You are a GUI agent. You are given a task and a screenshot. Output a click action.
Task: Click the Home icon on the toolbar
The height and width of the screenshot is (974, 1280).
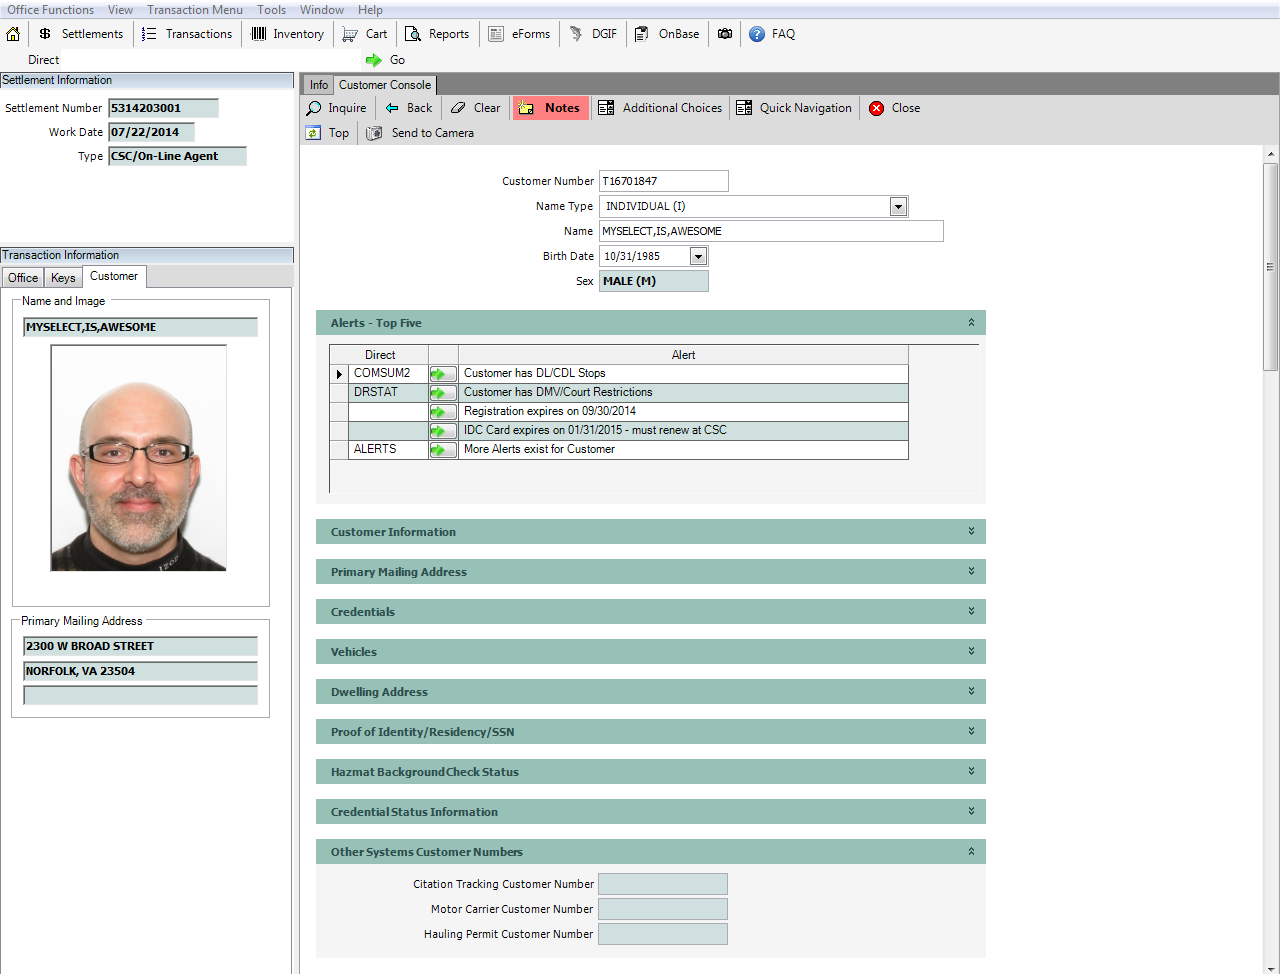point(13,33)
